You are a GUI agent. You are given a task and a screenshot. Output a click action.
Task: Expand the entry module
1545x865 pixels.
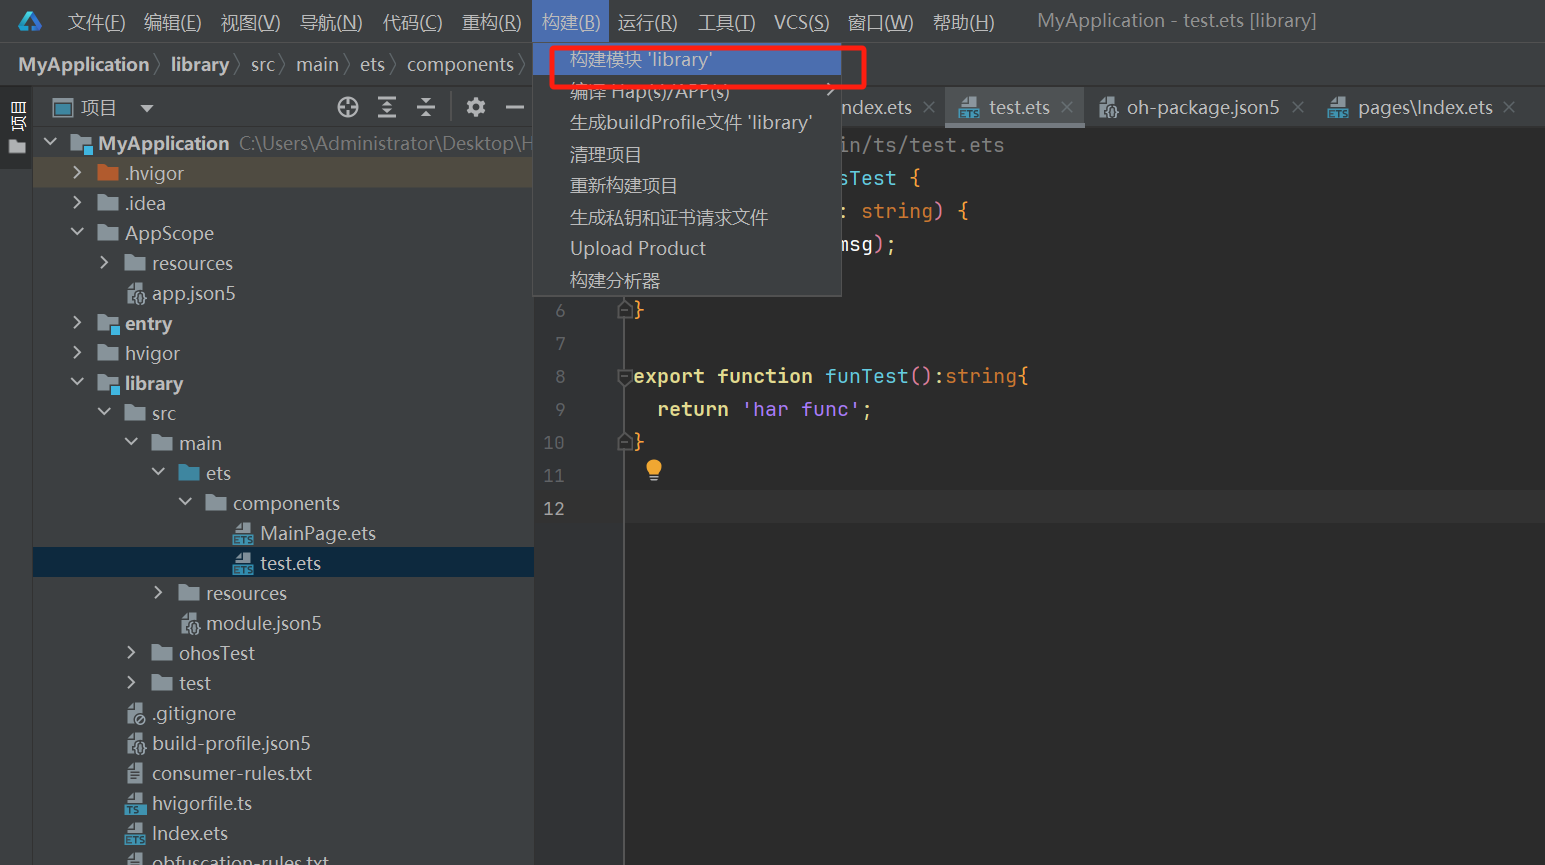tap(77, 323)
